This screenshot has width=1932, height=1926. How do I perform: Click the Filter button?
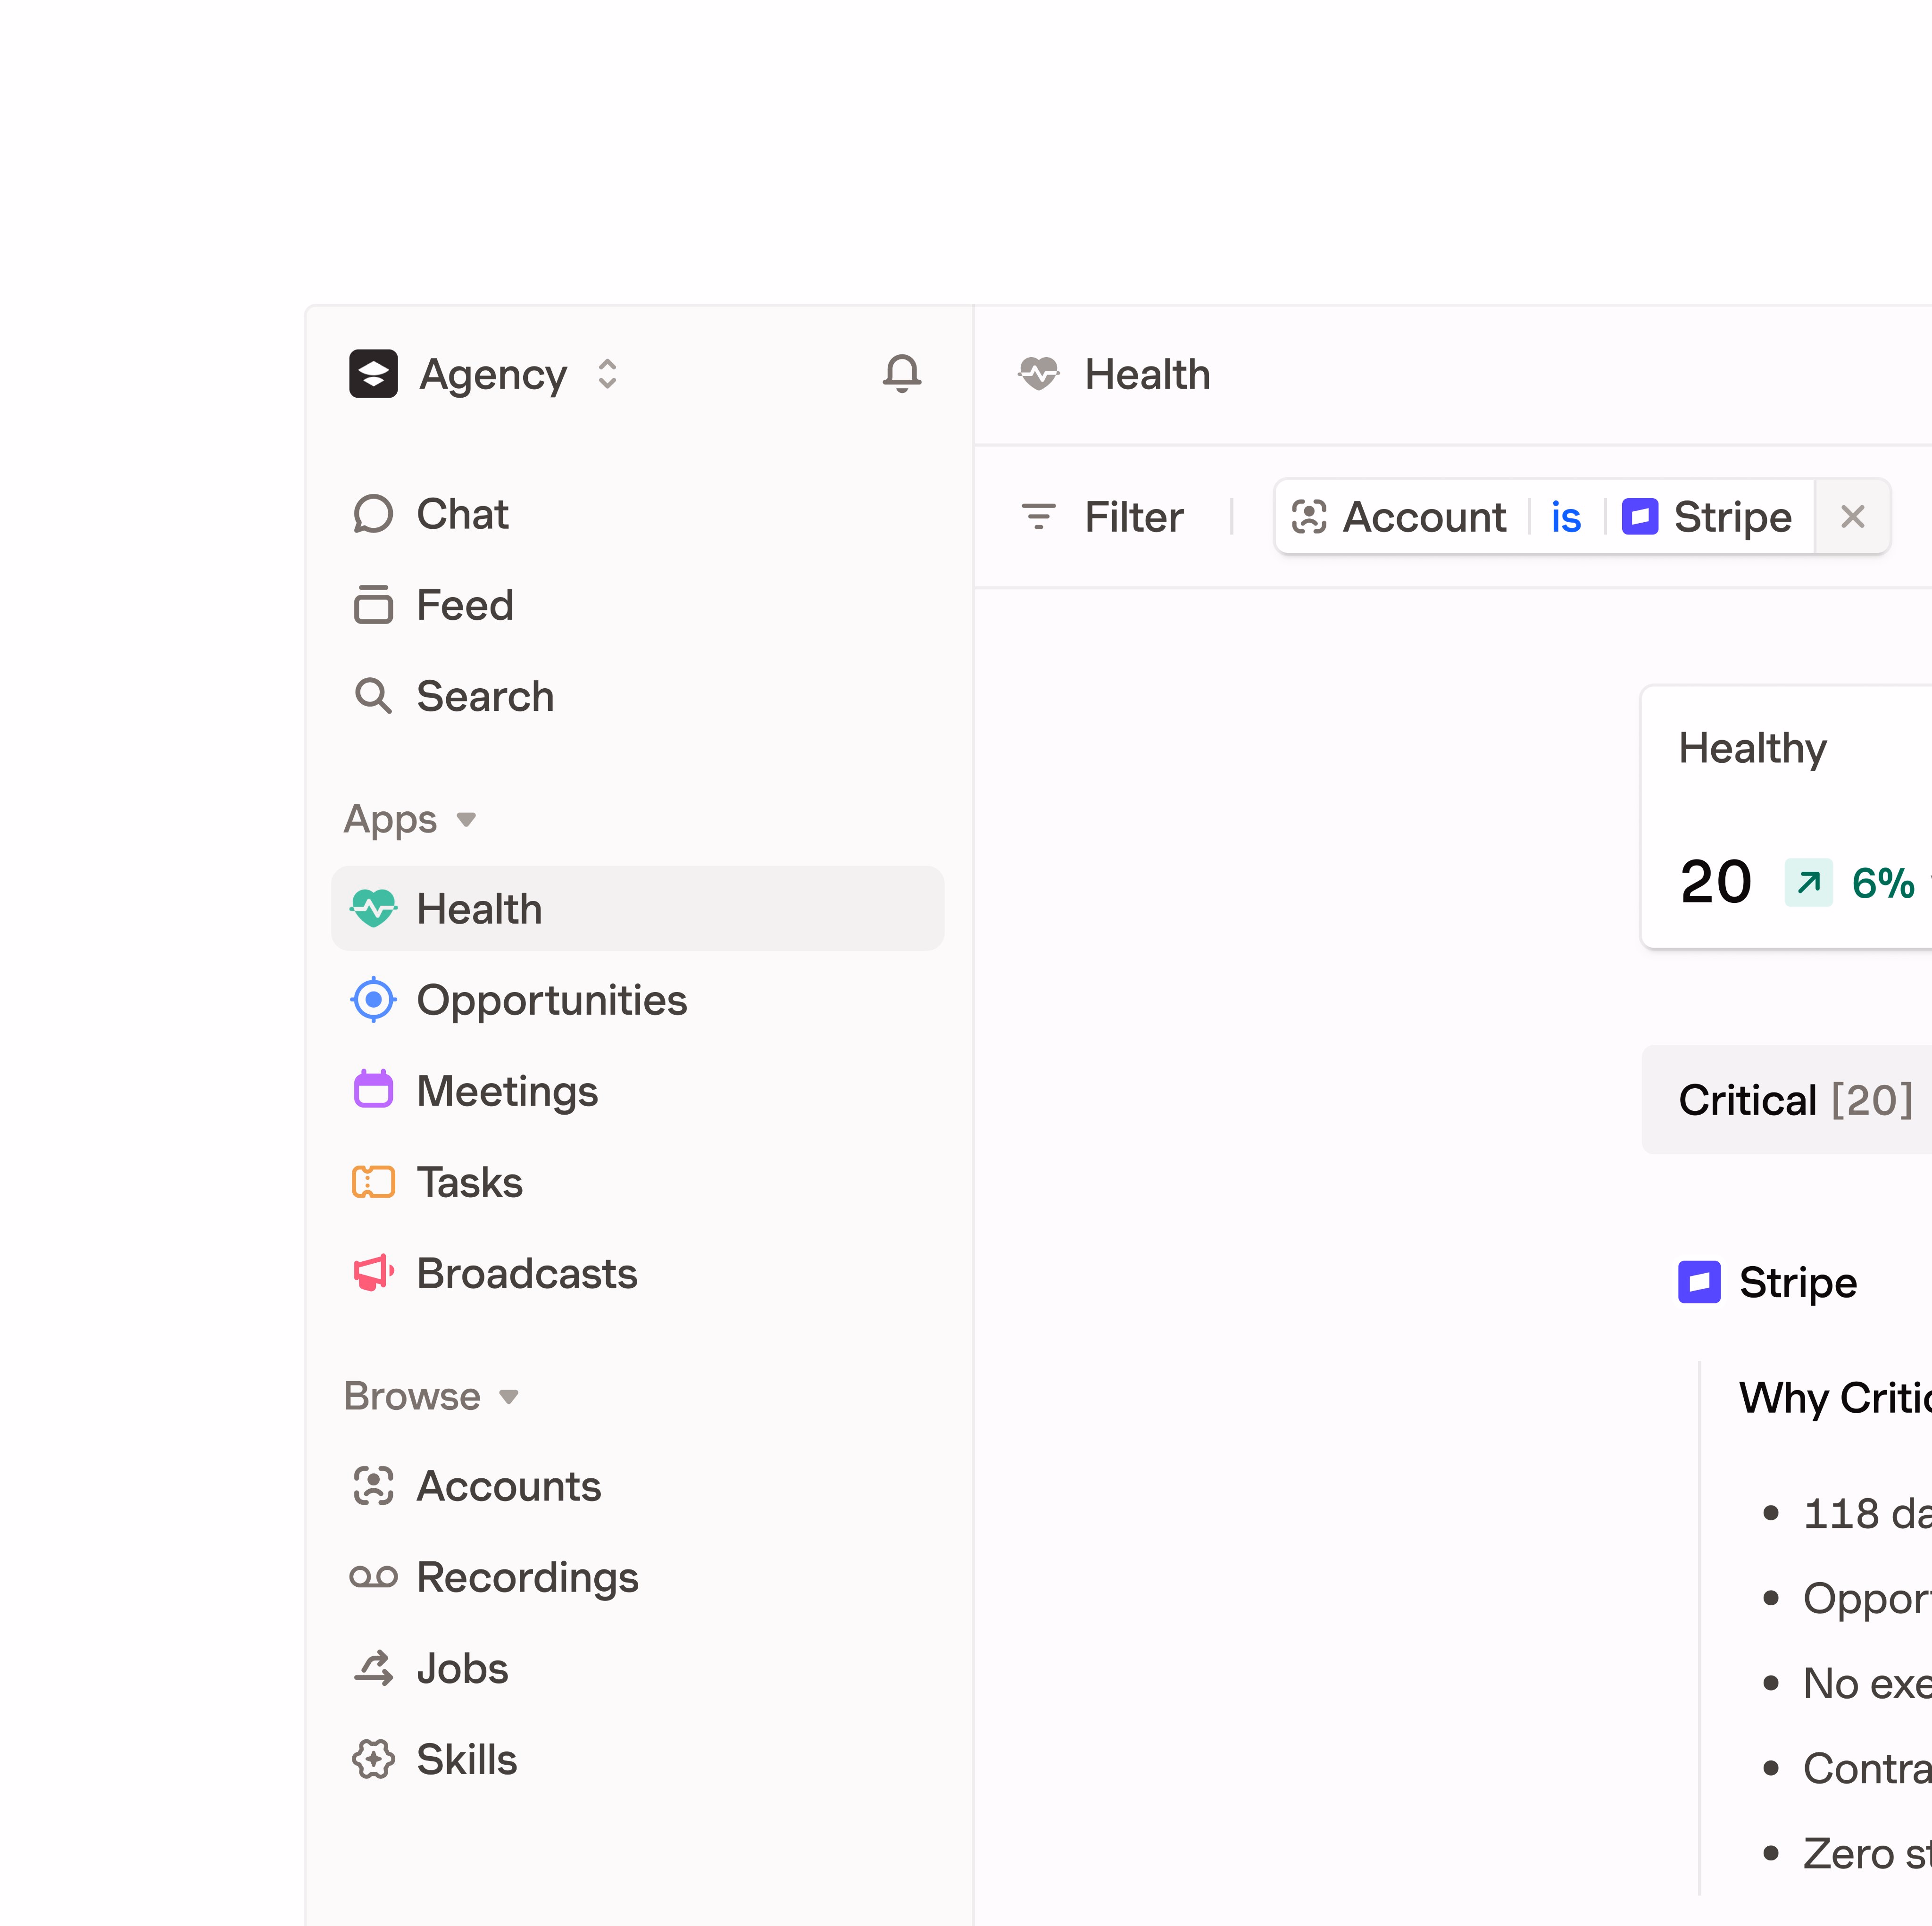[x=1102, y=517]
